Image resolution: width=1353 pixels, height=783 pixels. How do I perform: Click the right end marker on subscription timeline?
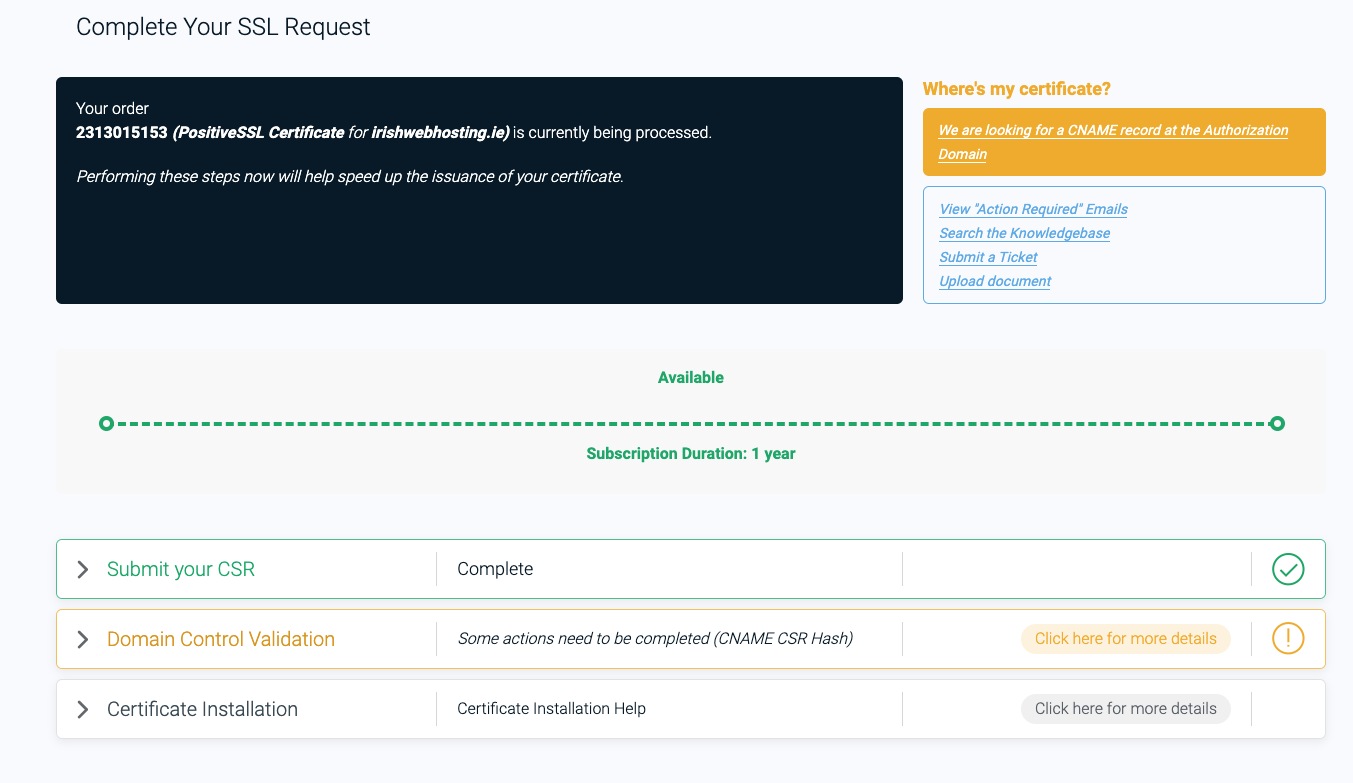click(1276, 424)
